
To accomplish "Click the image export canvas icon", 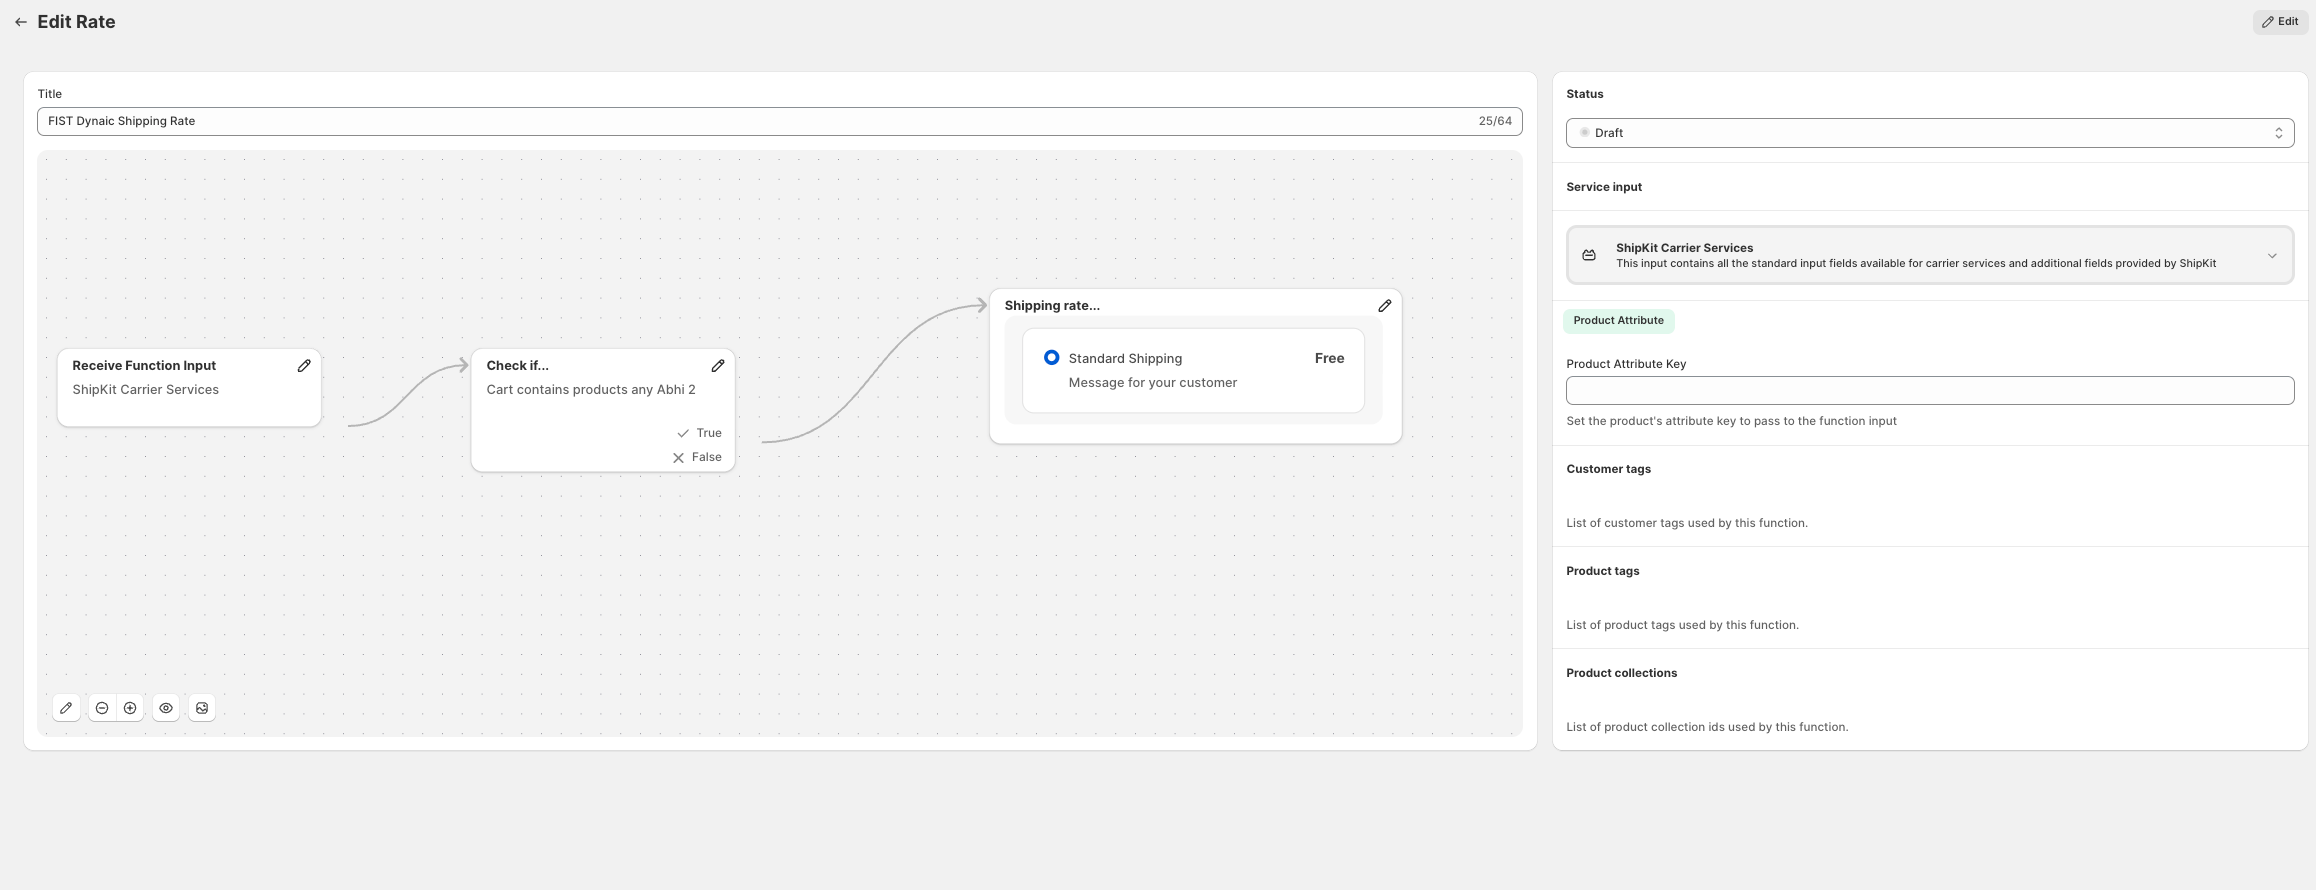I will click(202, 708).
